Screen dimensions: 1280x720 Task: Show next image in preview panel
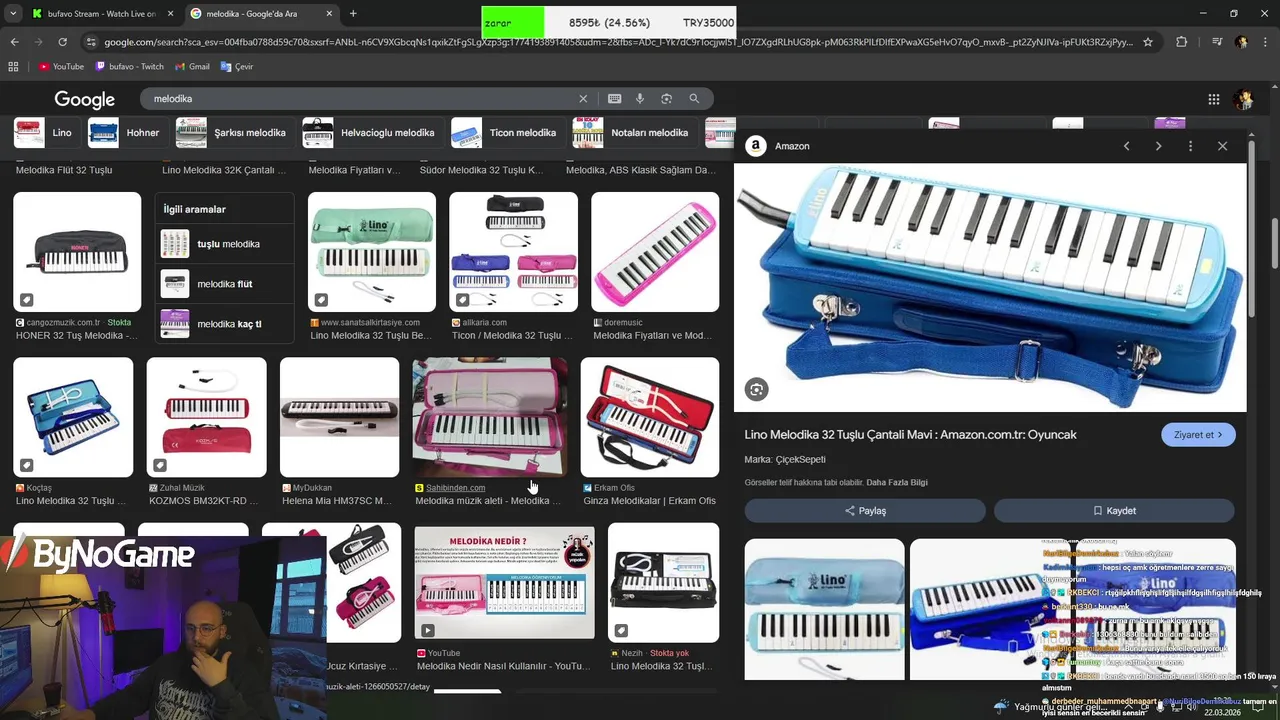(x=1158, y=146)
